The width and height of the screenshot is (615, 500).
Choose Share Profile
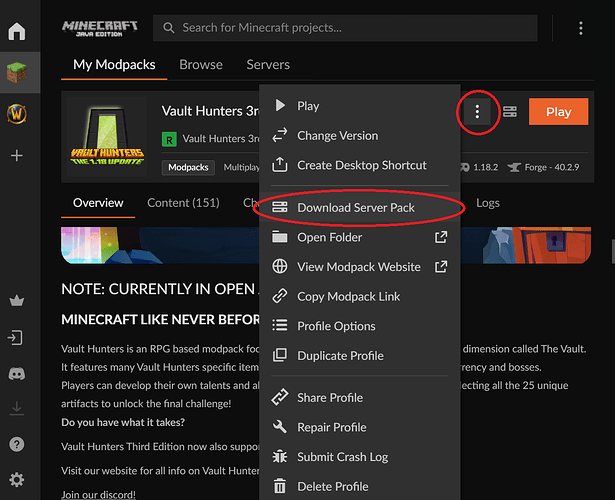tap(360, 398)
